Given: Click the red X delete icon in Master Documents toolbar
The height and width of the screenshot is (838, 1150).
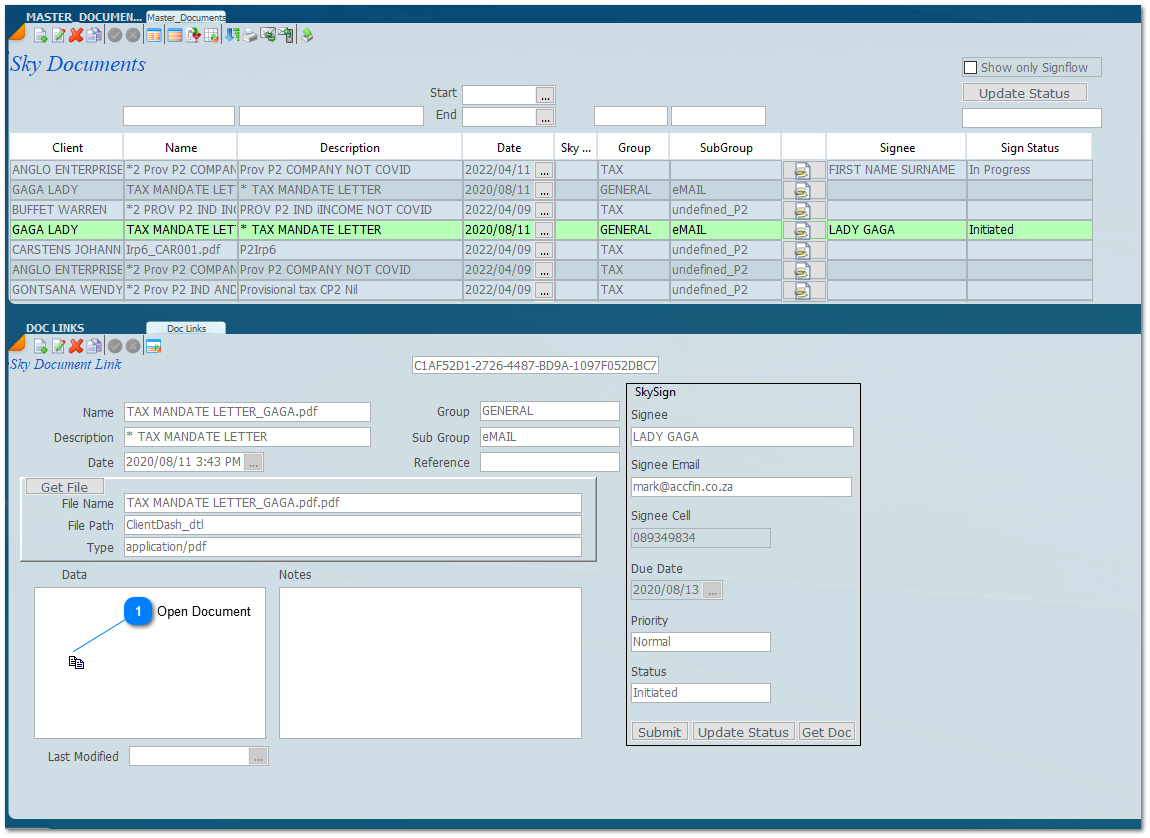Looking at the screenshot, I should coord(76,35).
